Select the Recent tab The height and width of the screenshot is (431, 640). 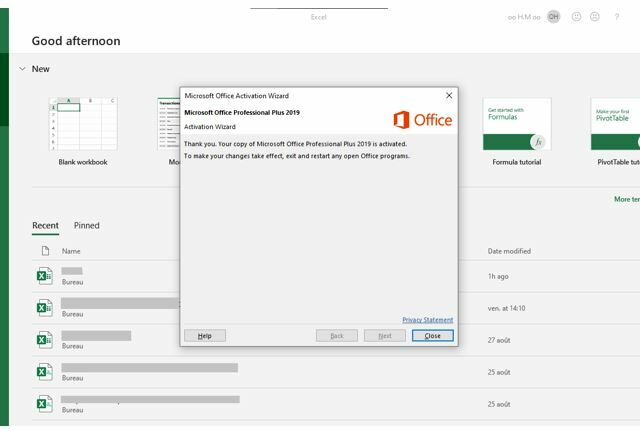click(45, 226)
